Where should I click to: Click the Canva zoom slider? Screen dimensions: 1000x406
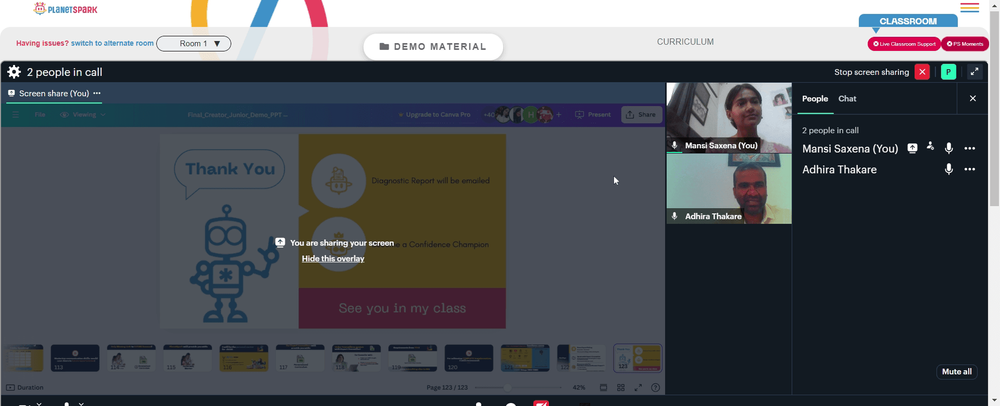tap(518, 388)
